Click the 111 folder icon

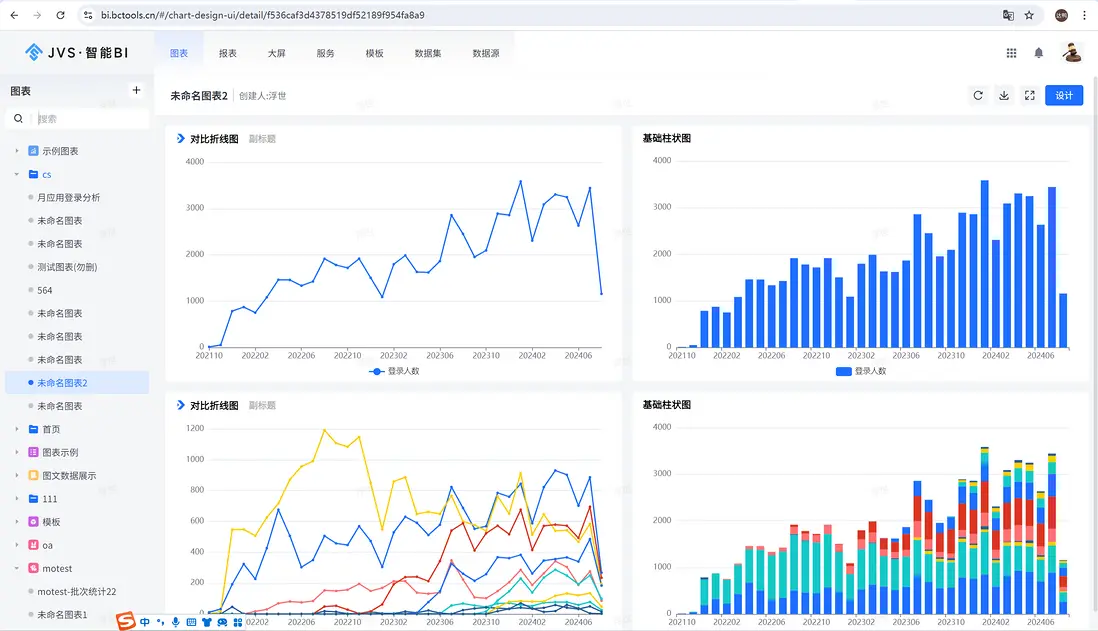[x=33, y=499]
